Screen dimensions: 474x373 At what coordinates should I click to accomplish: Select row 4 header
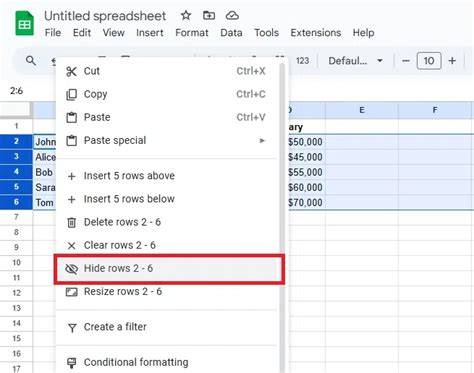point(16,172)
